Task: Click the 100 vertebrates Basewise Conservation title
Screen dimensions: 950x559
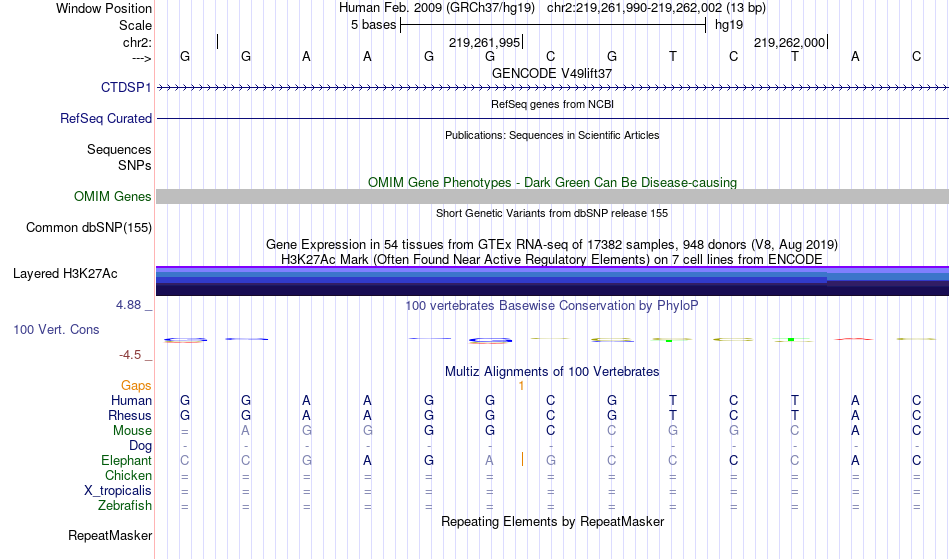Action: click(552, 305)
